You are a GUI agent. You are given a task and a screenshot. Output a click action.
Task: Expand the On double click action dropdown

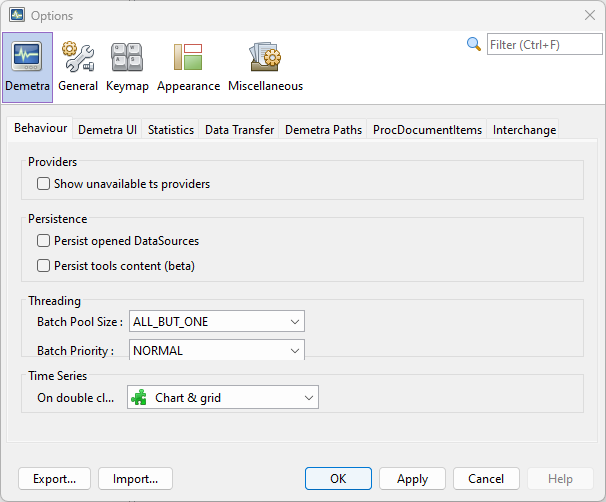tap(308, 398)
